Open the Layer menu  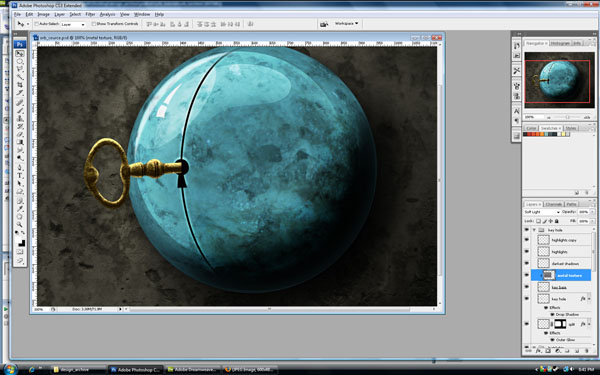click(59, 15)
